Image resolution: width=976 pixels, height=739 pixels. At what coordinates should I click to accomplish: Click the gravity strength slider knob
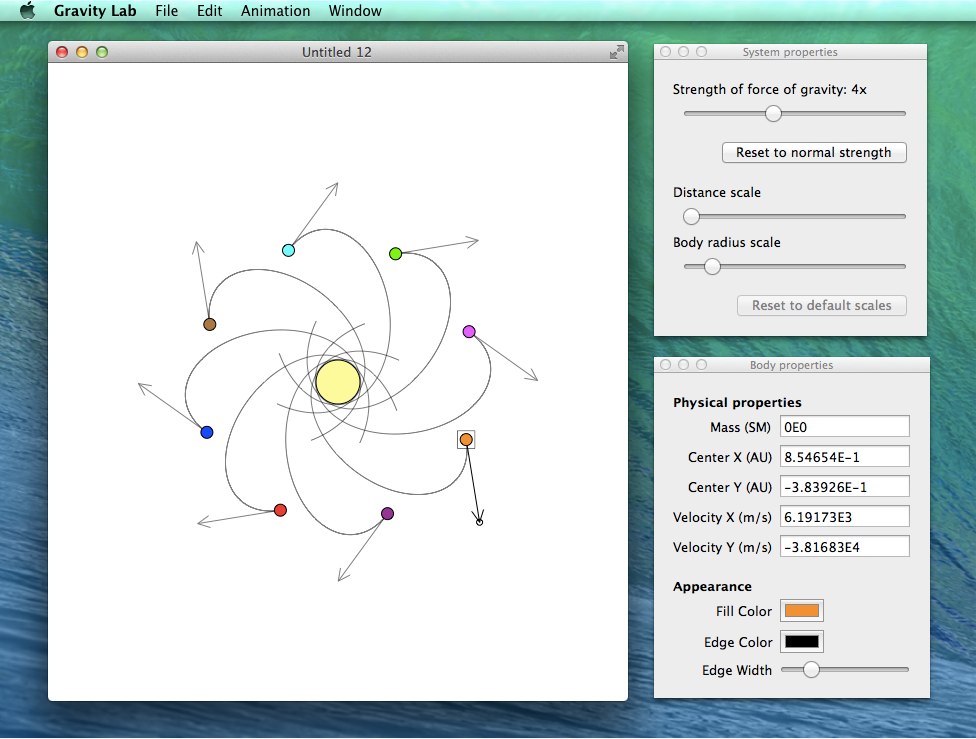pos(773,113)
